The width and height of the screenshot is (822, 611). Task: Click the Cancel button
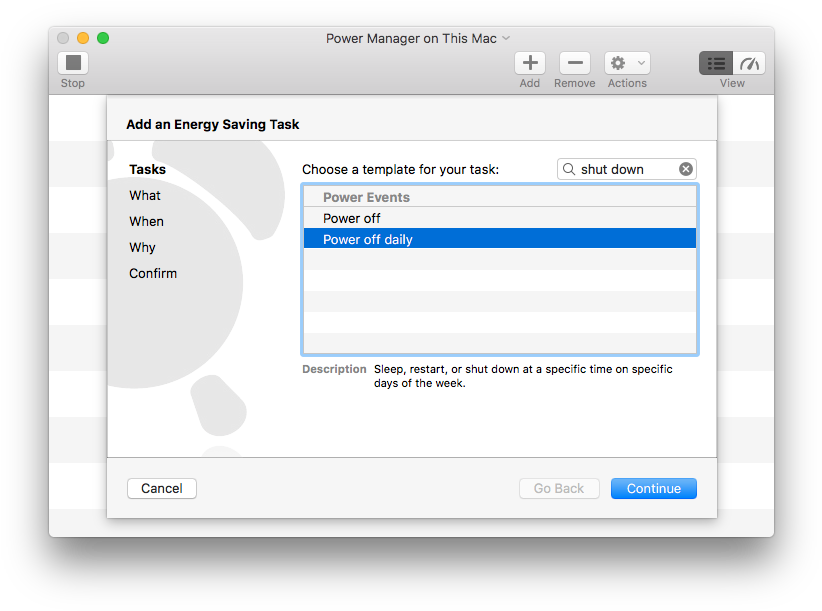coord(161,488)
